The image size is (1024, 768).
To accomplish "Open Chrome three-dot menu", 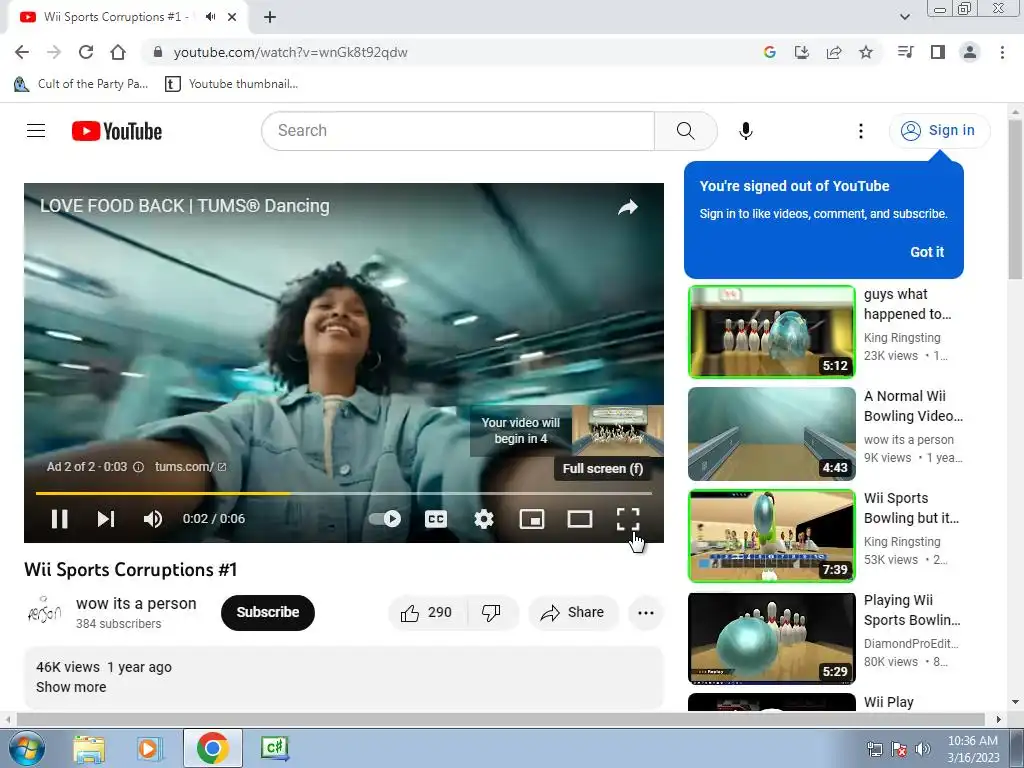I will pyautogui.click(x=1002, y=52).
